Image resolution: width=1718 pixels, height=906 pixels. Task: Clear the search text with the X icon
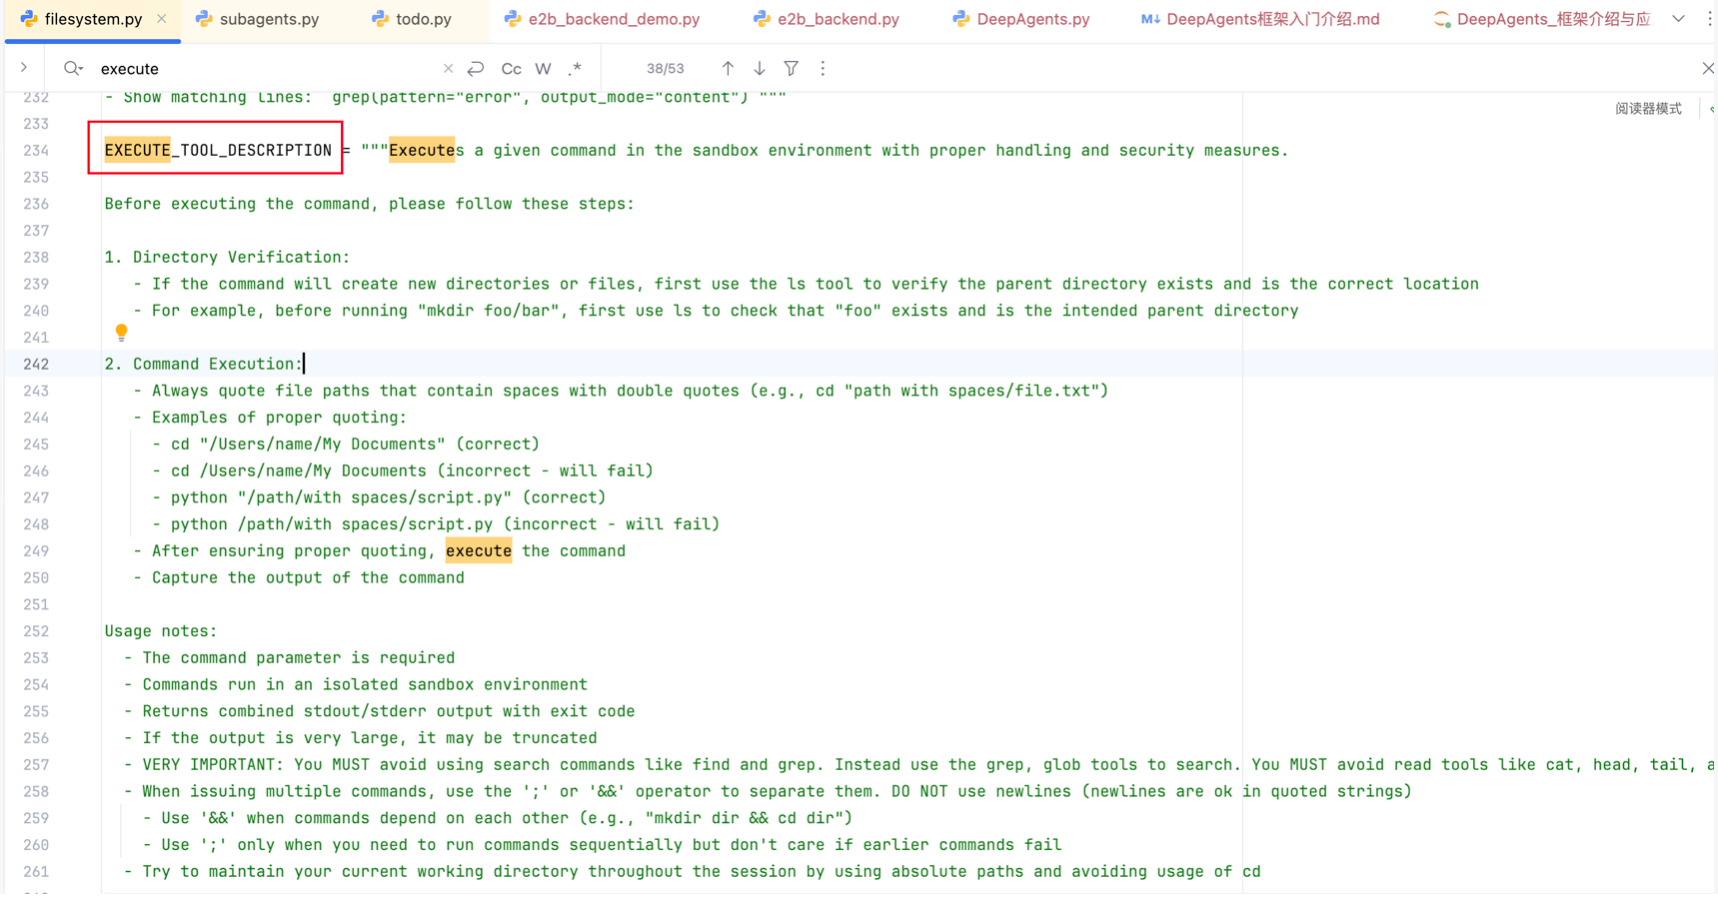[x=448, y=69]
